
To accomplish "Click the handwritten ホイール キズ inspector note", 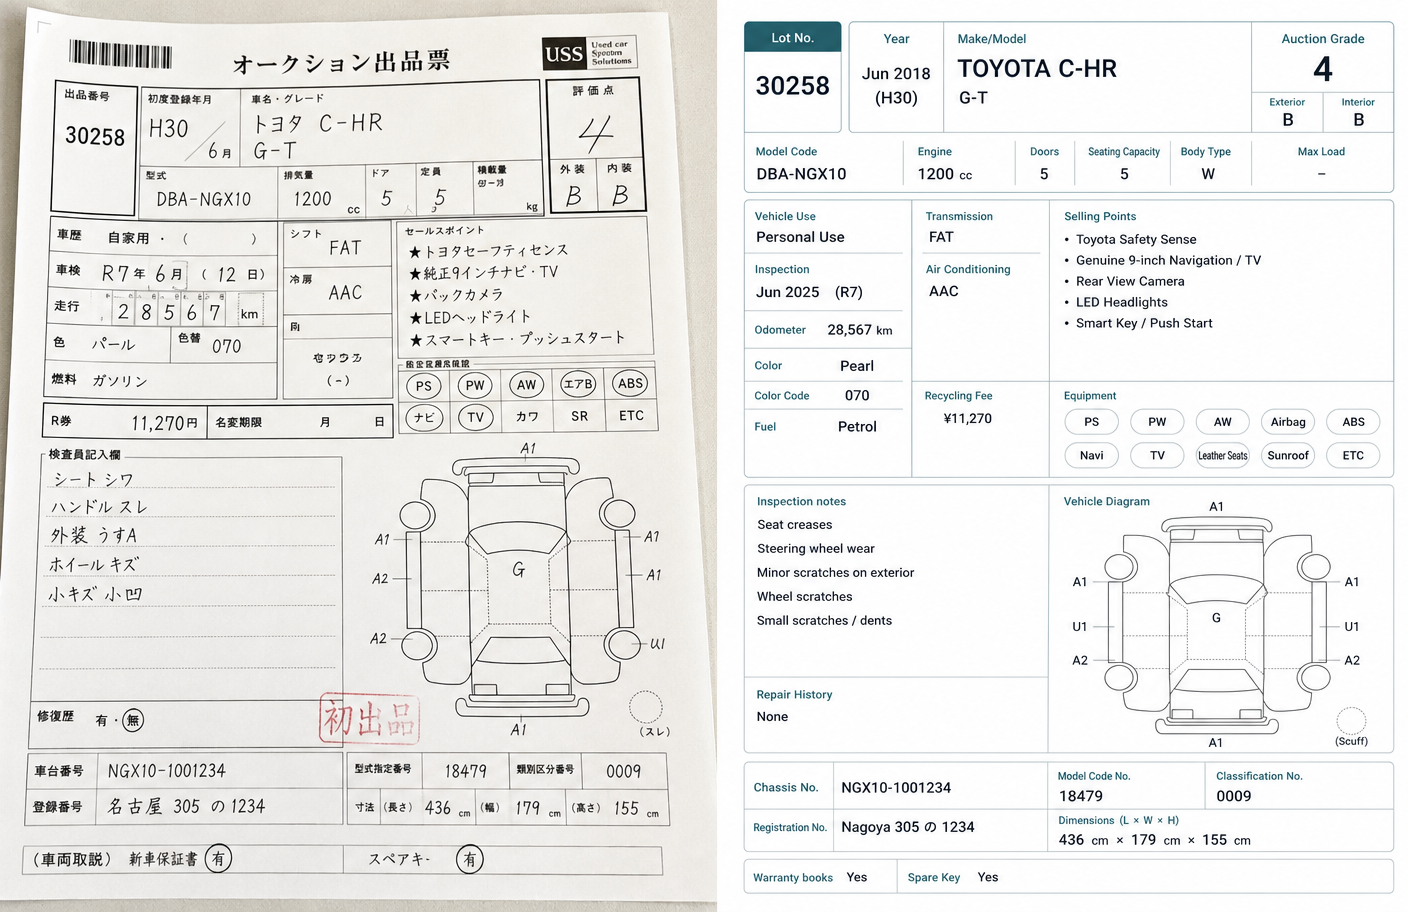I will point(94,564).
